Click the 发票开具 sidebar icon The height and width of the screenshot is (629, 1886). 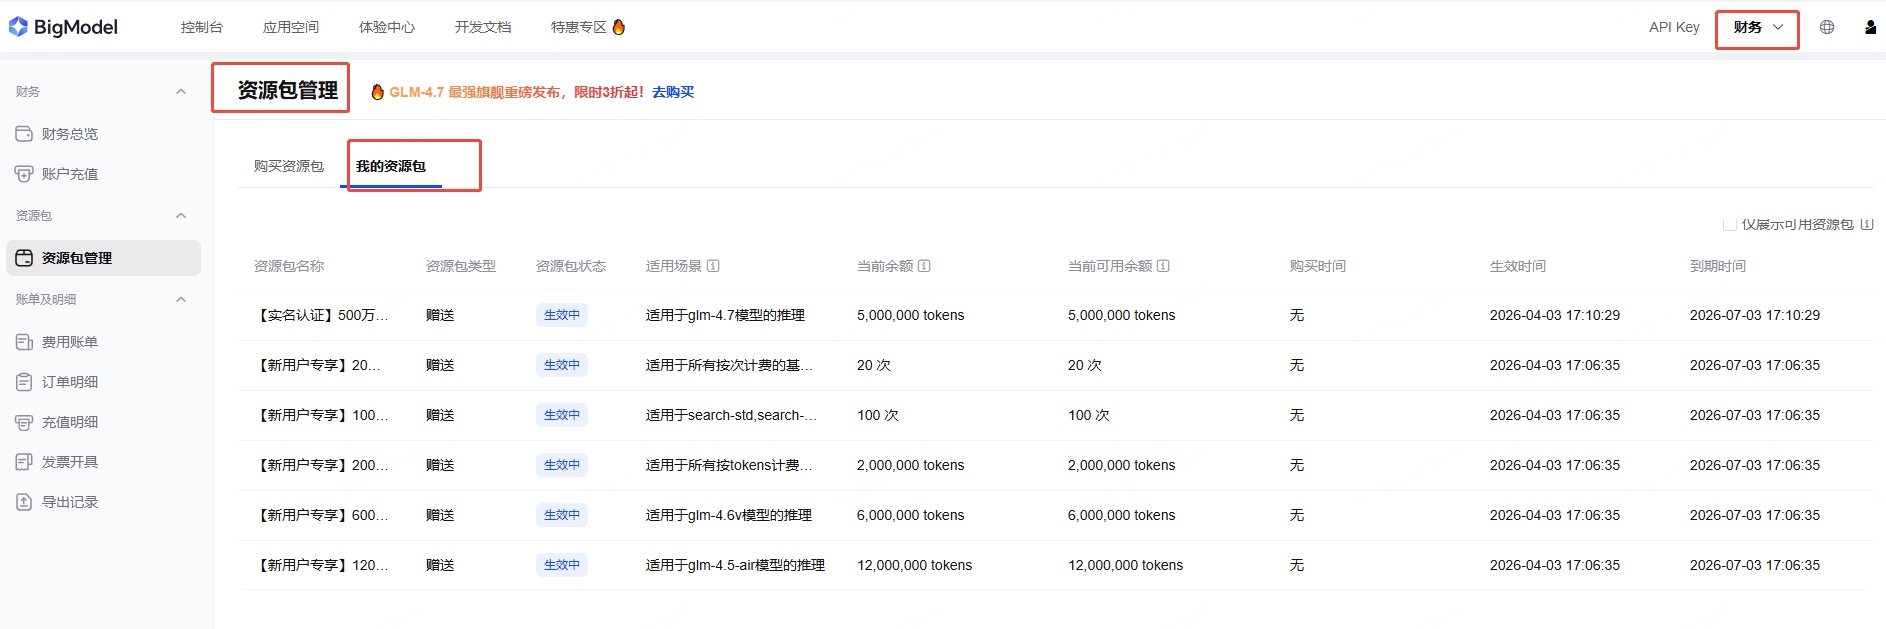[24, 462]
